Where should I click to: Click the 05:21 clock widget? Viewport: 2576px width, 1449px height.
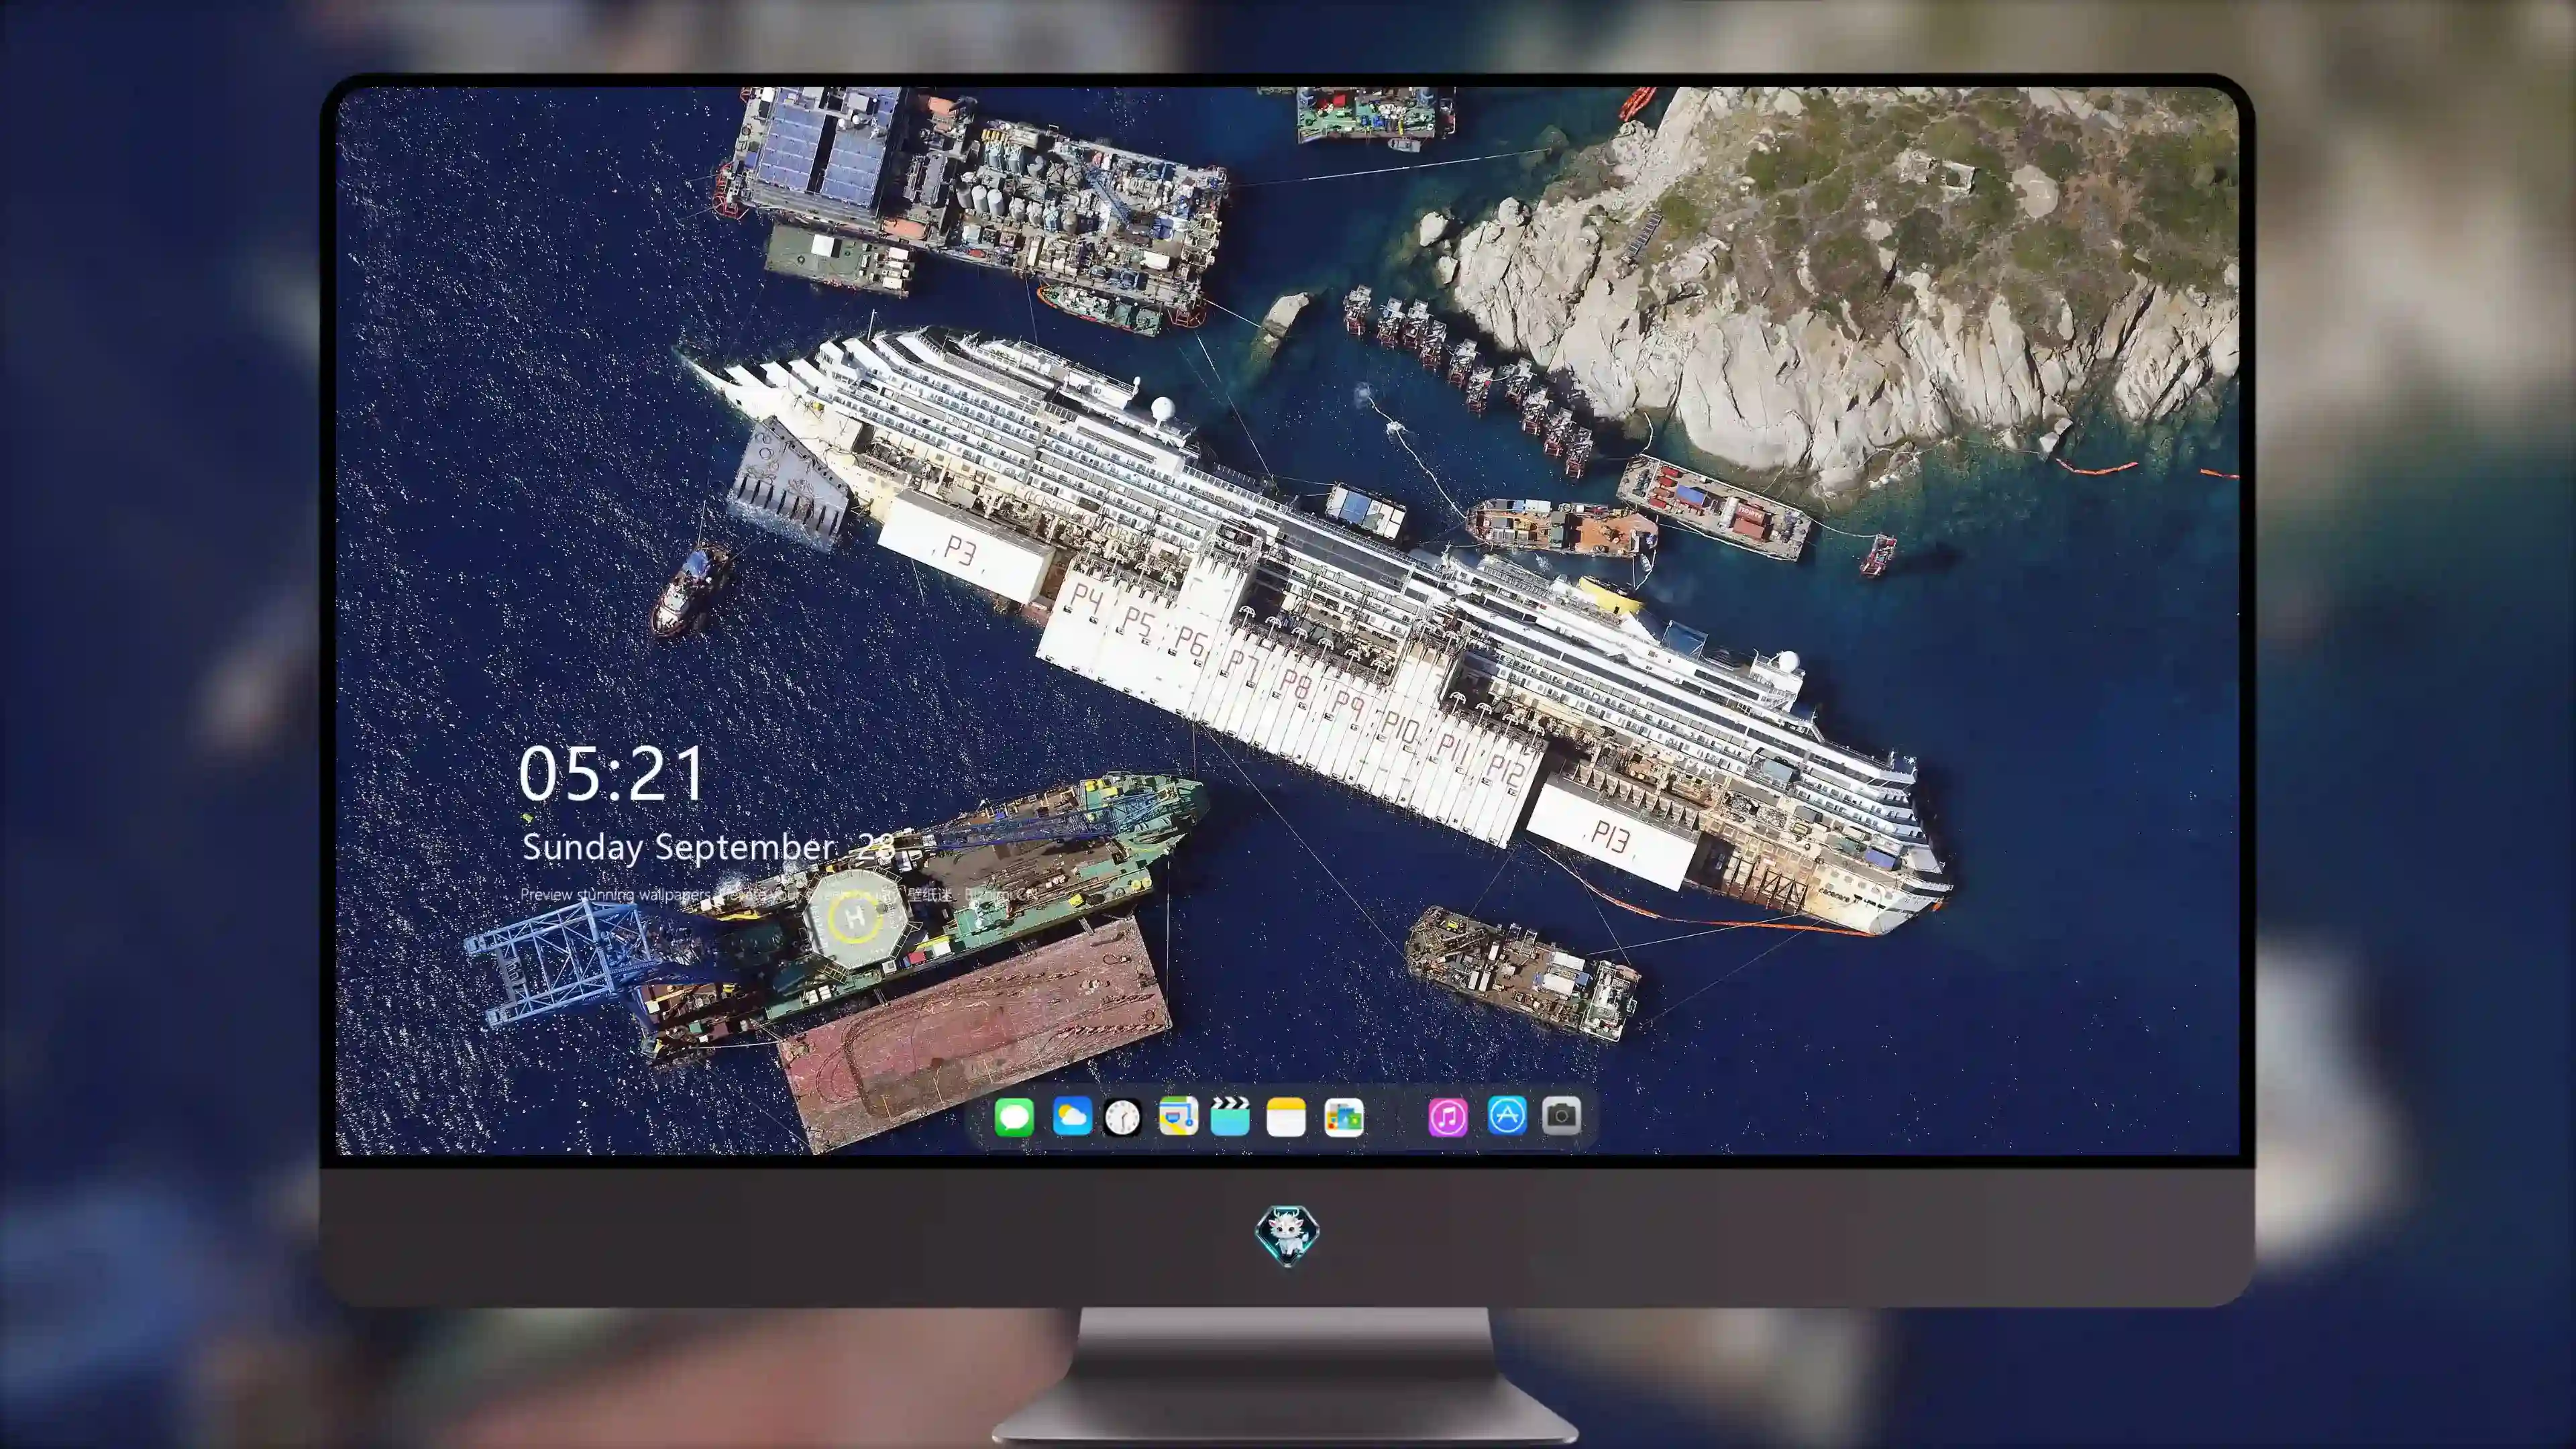pos(612,774)
